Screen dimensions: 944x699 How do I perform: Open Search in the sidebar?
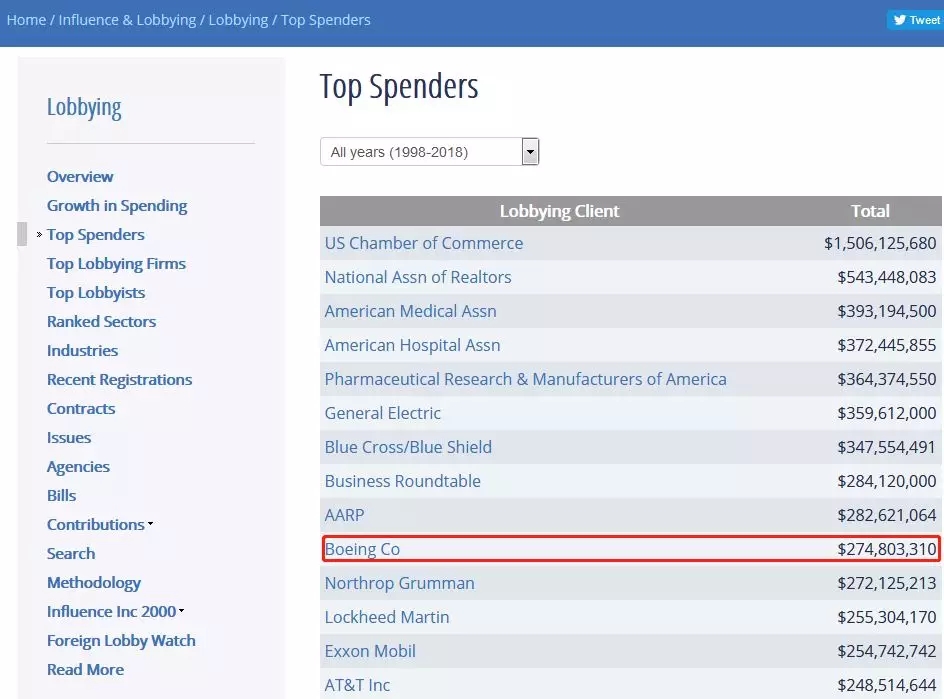tap(71, 553)
